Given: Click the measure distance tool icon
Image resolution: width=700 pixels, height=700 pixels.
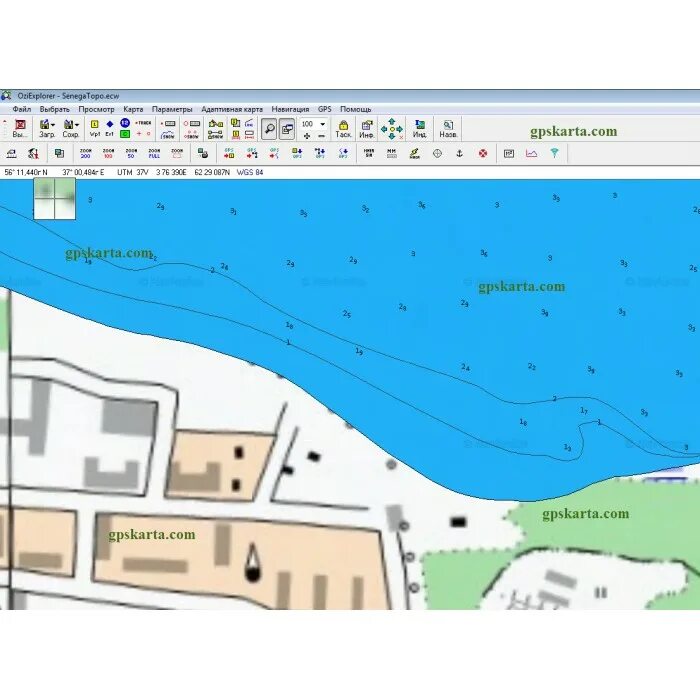Looking at the screenshot, I should [12, 154].
